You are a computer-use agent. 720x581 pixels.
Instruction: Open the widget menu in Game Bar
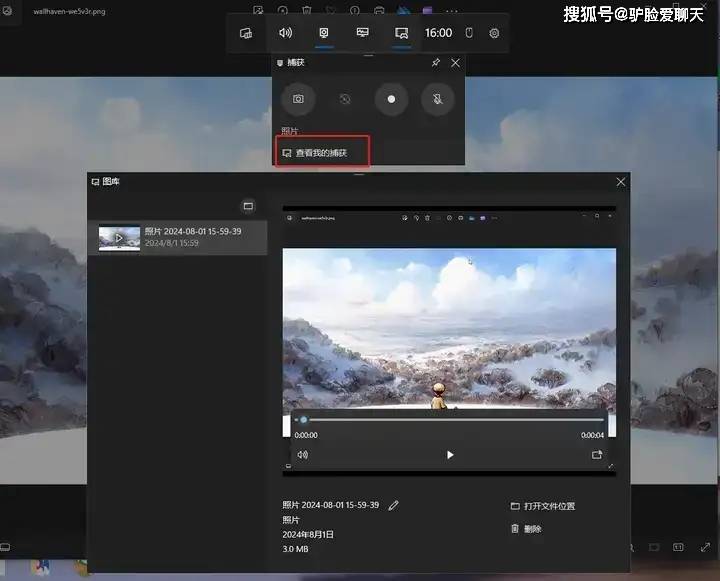tap(246, 33)
